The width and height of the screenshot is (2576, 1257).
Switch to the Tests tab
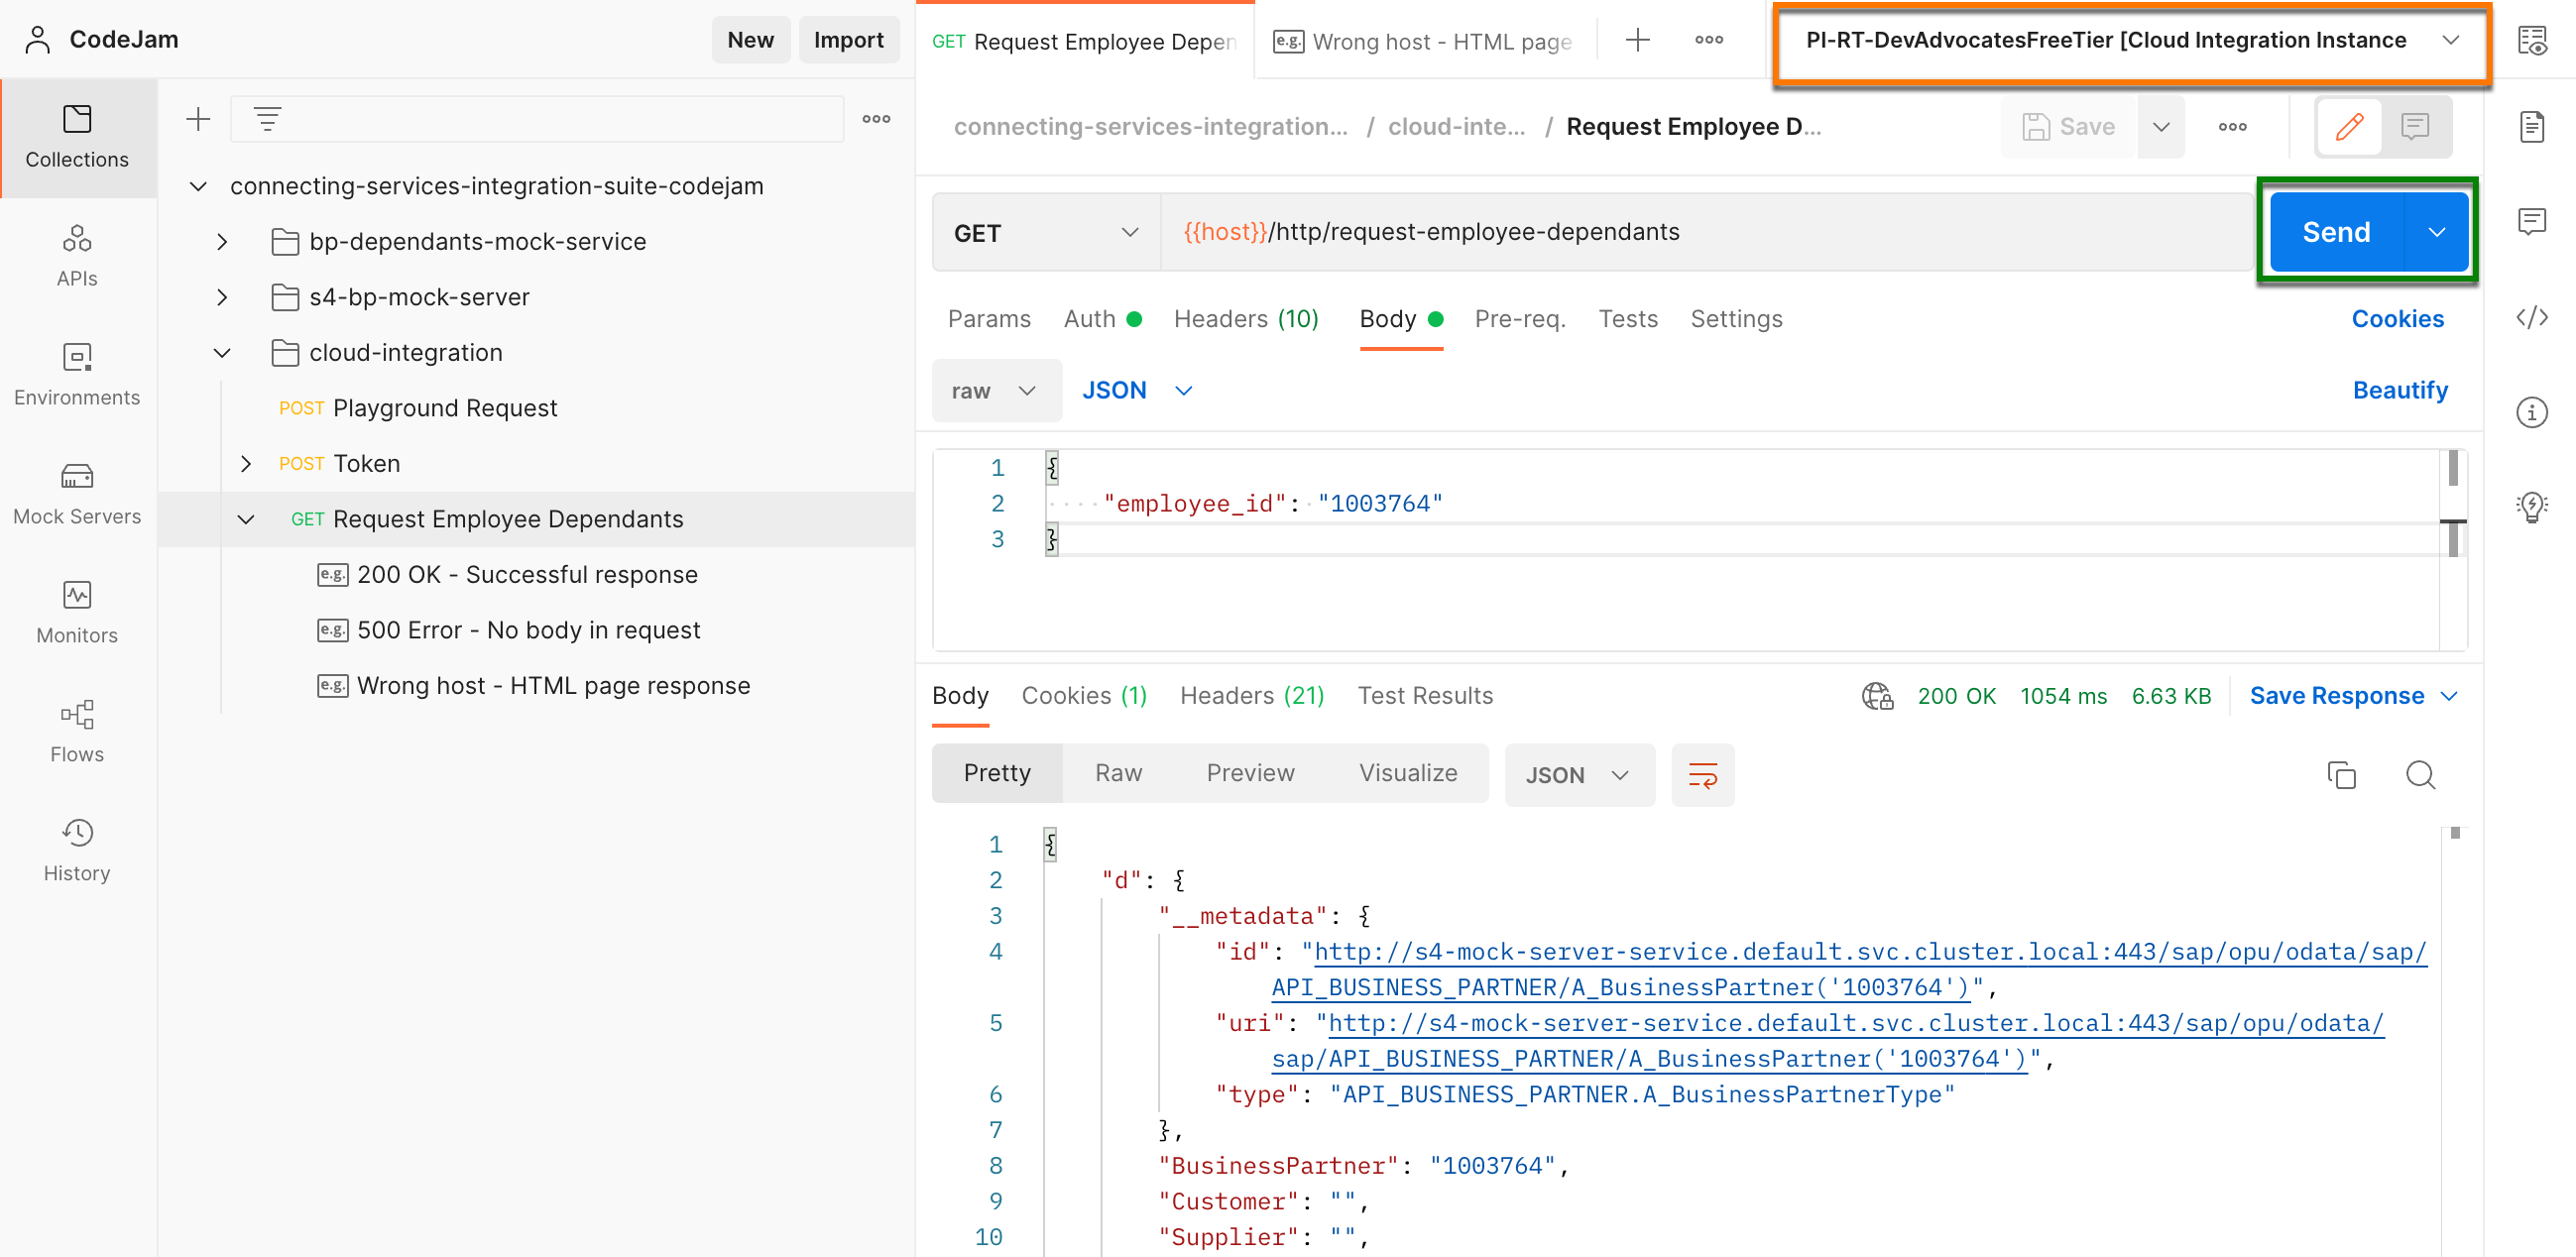pyautogui.click(x=1627, y=318)
